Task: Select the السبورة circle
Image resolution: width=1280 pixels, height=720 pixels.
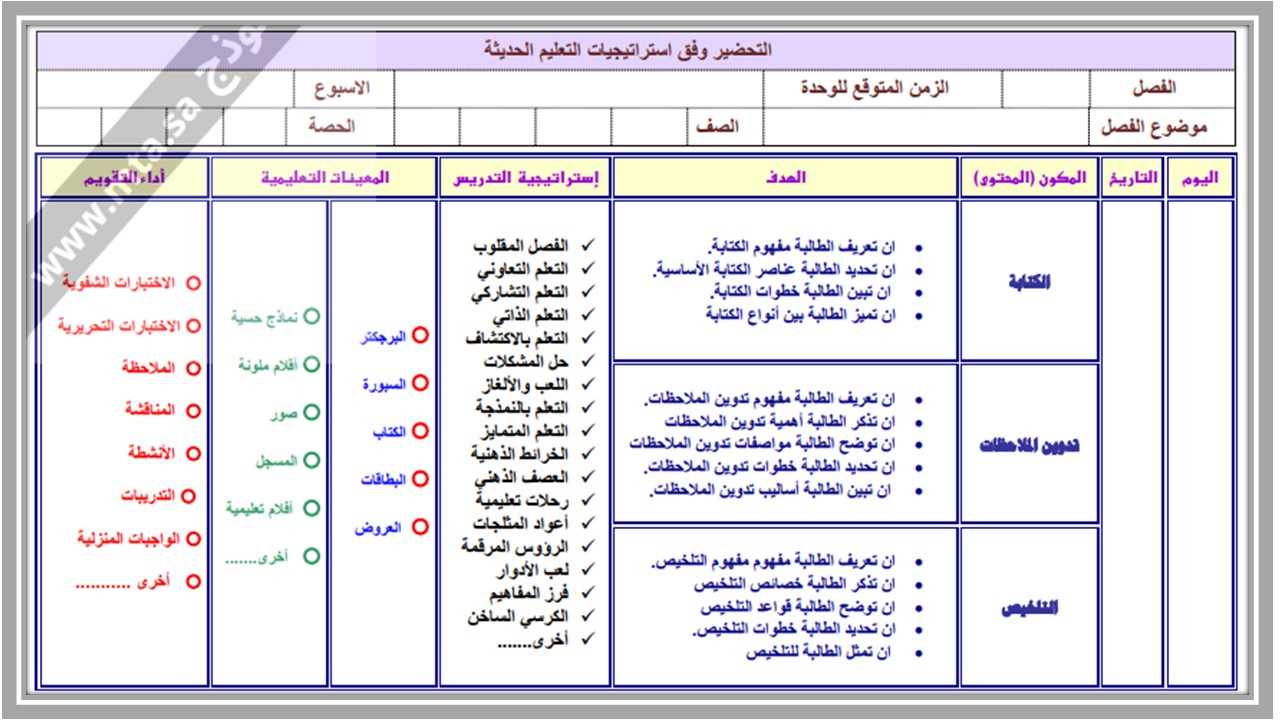Action: pyautogui.click(x=420, y=383)
